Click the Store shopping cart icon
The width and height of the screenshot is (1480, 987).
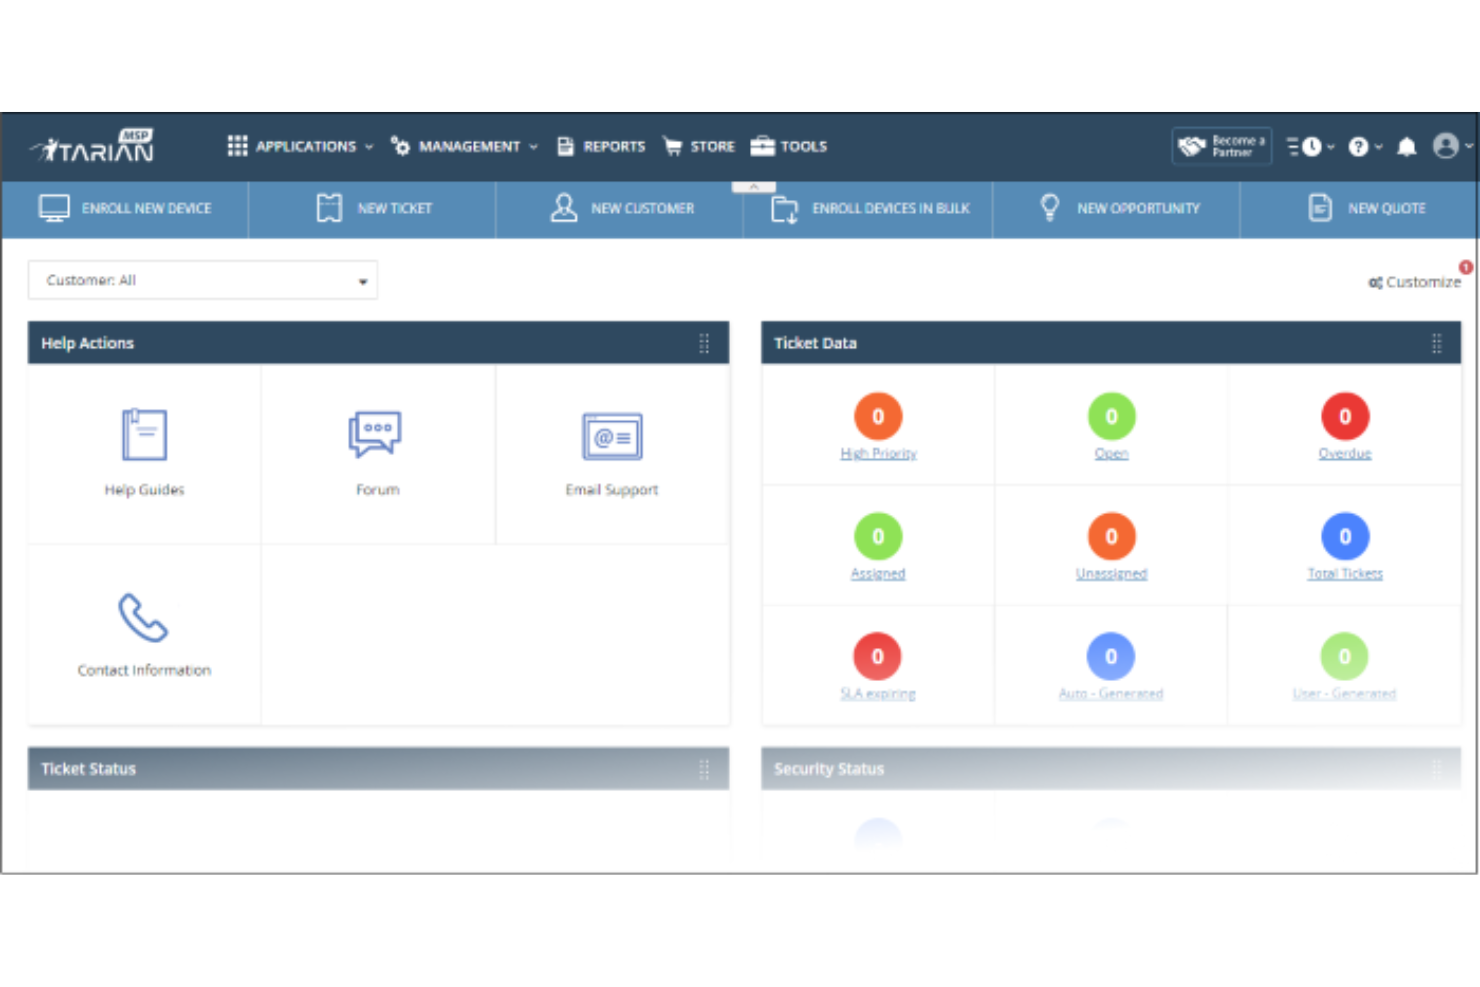click(675, 146)
